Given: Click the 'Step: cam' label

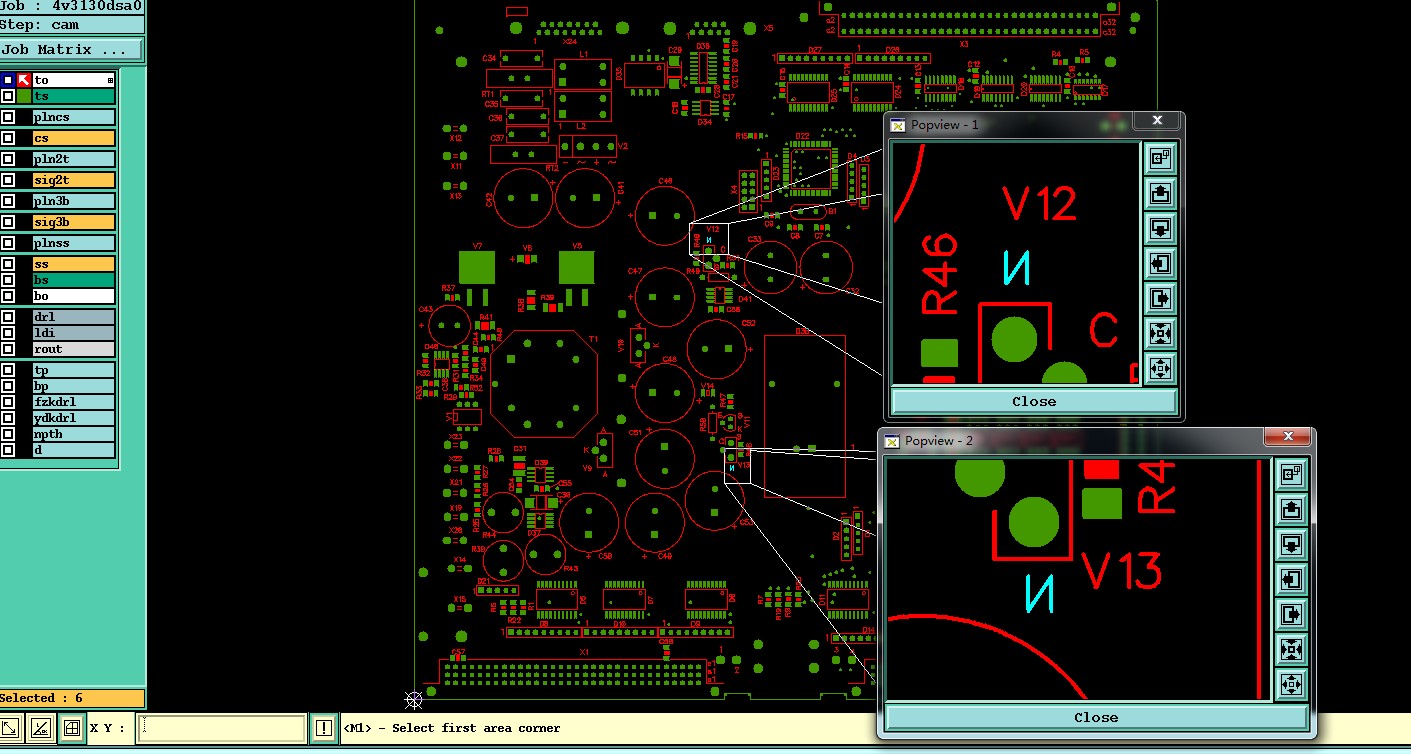Looking at the screenshot, I should click(72, 25).
